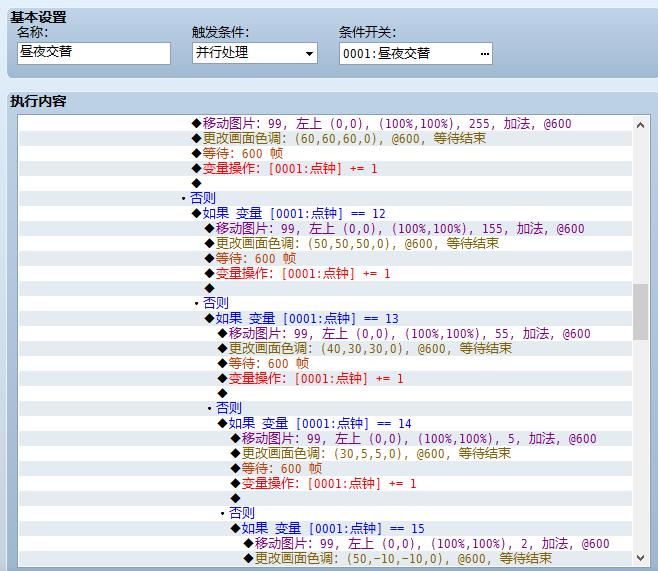This screenshot has height=571, width=658.
Task: Select 移动图片 99 line with opacity 5
Action: click(326, 438)
